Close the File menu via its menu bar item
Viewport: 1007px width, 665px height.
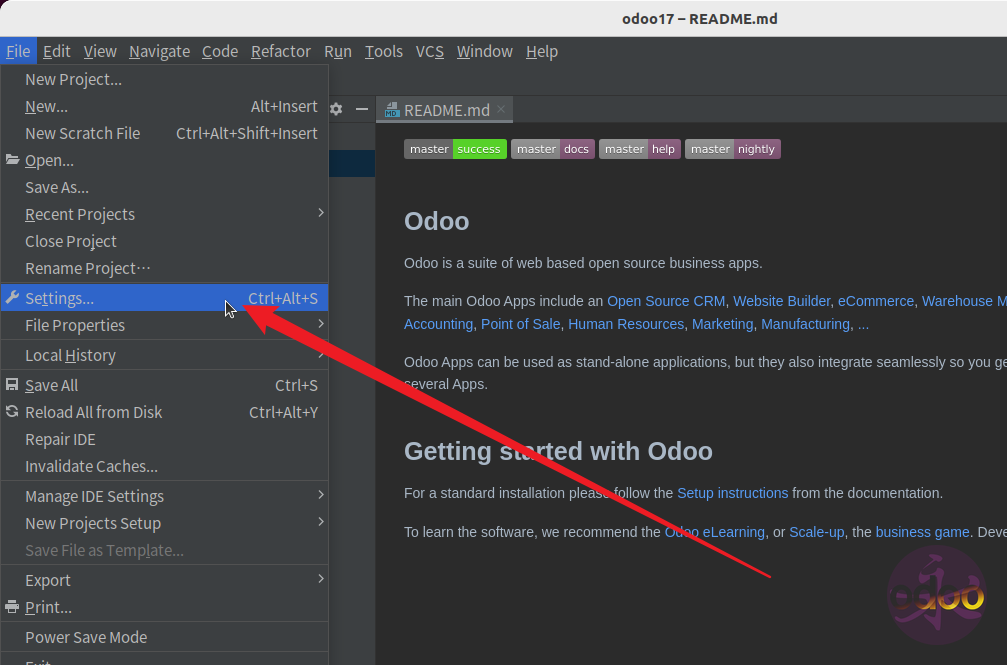18,51
